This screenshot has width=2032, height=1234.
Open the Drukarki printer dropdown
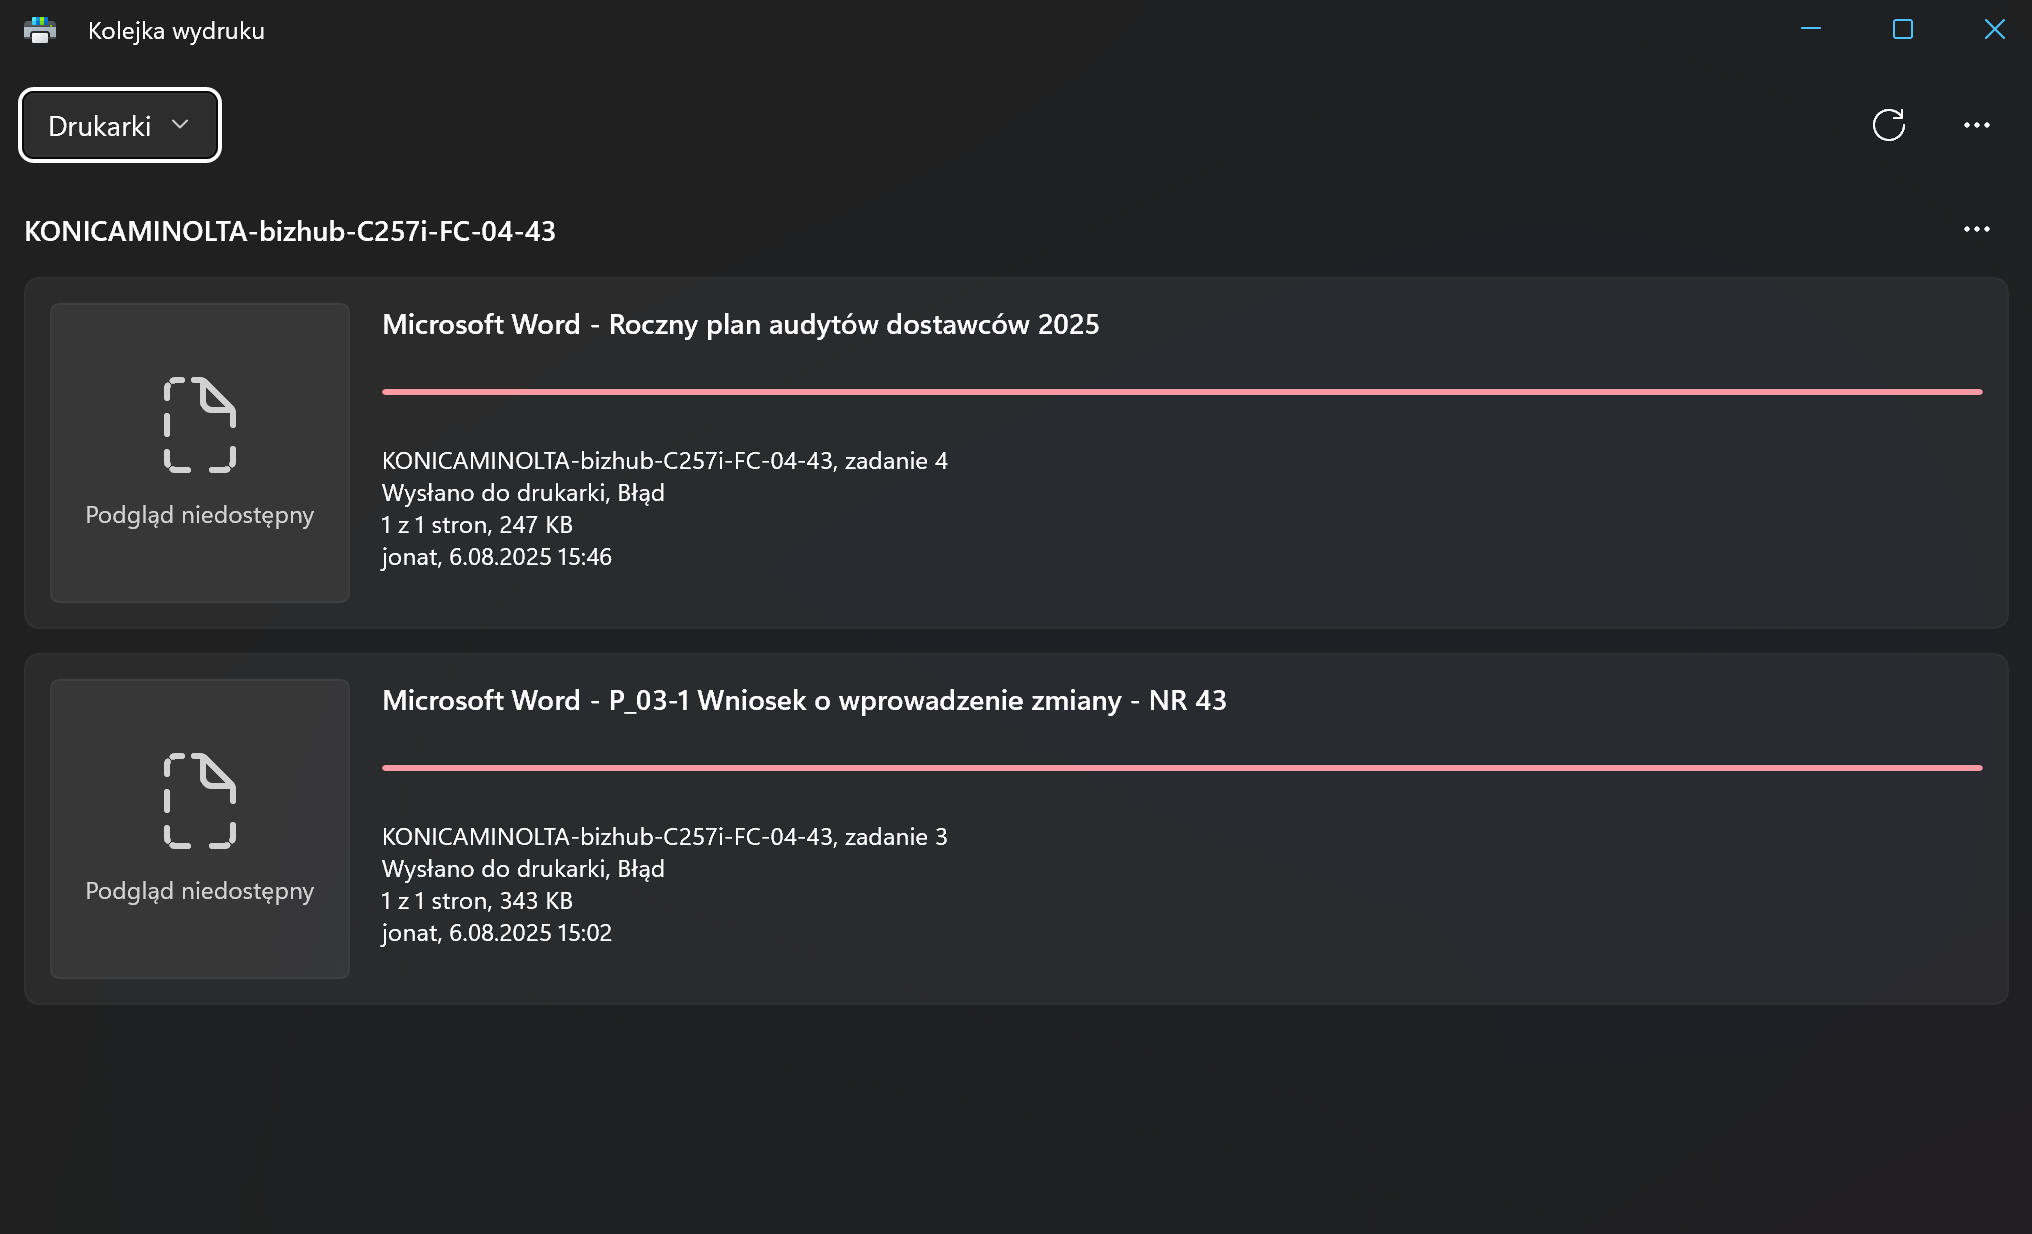120,125
